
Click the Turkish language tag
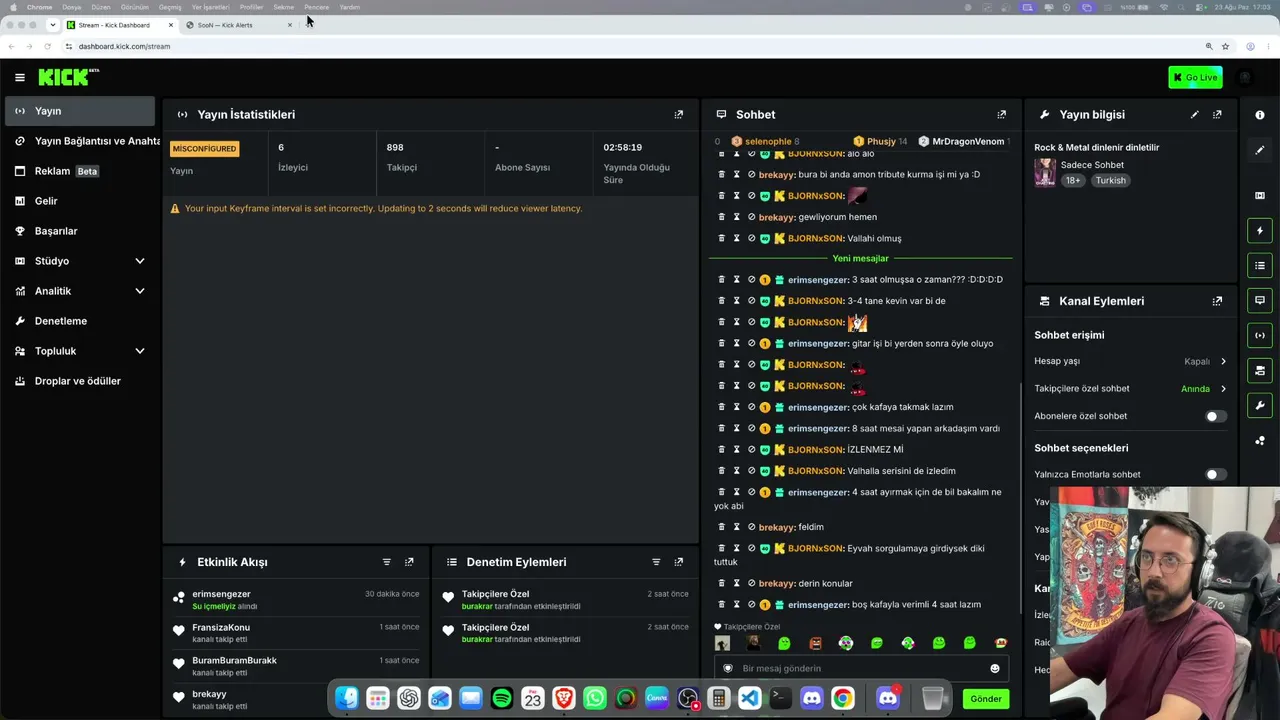click(1110, 181)
